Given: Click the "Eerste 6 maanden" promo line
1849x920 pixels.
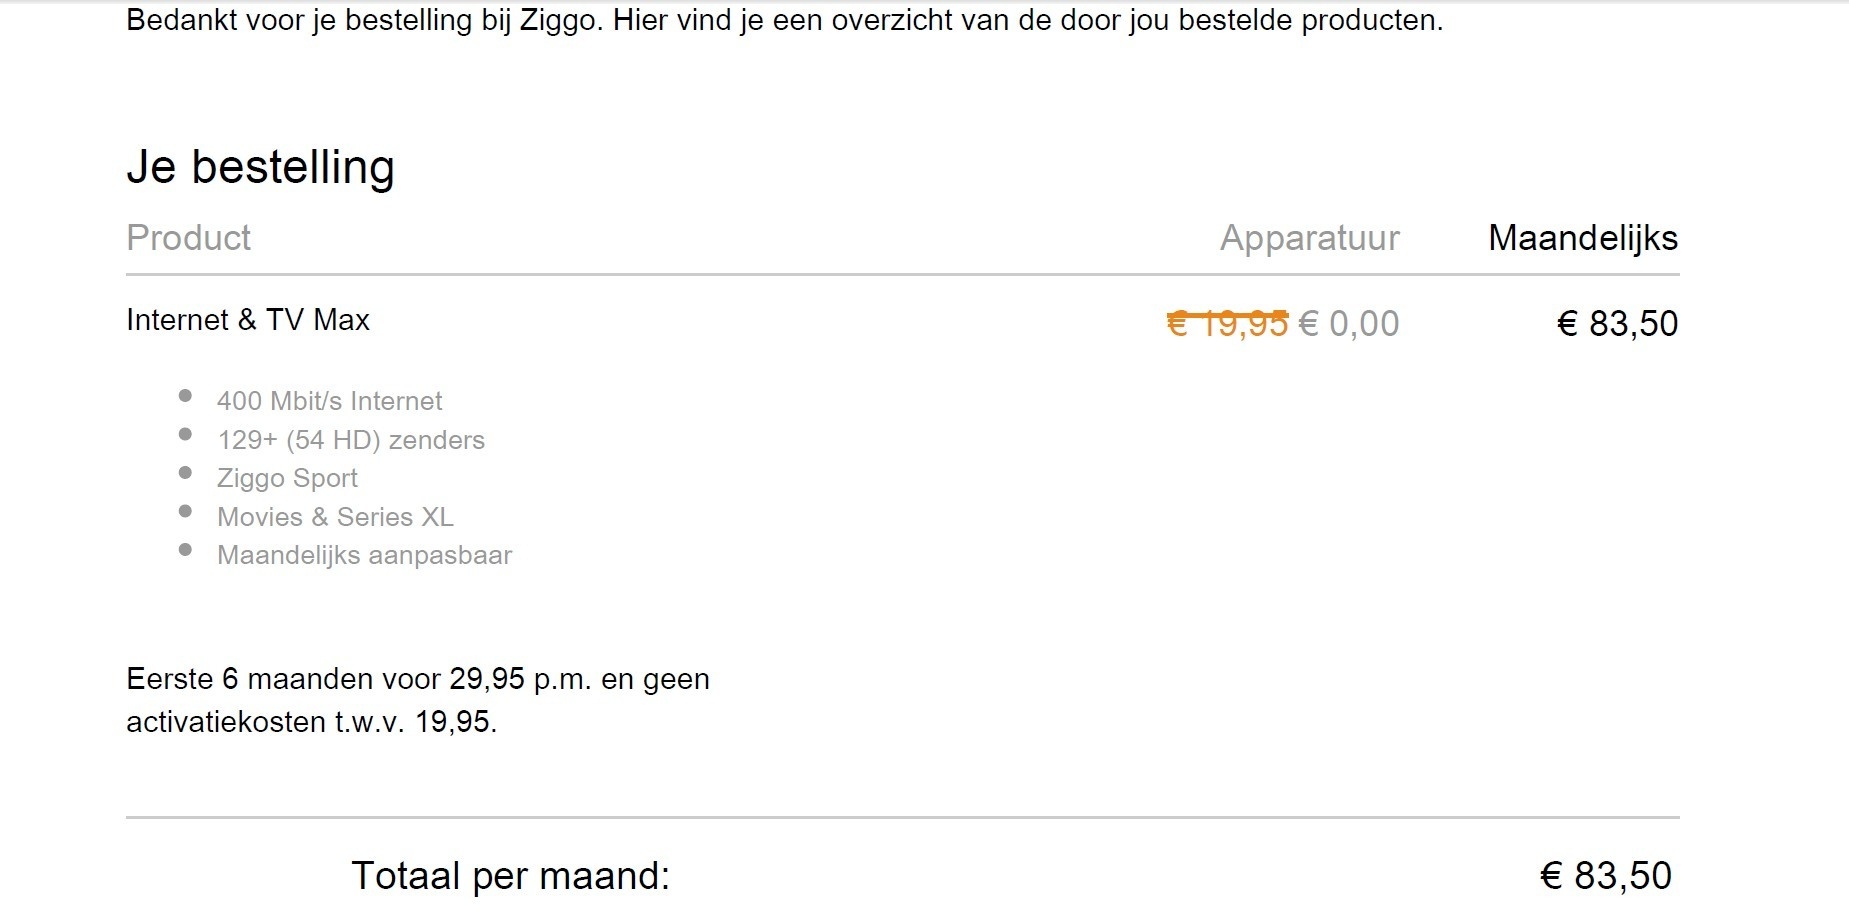Looking at the screenshot, I should click(x=417, y=679).
